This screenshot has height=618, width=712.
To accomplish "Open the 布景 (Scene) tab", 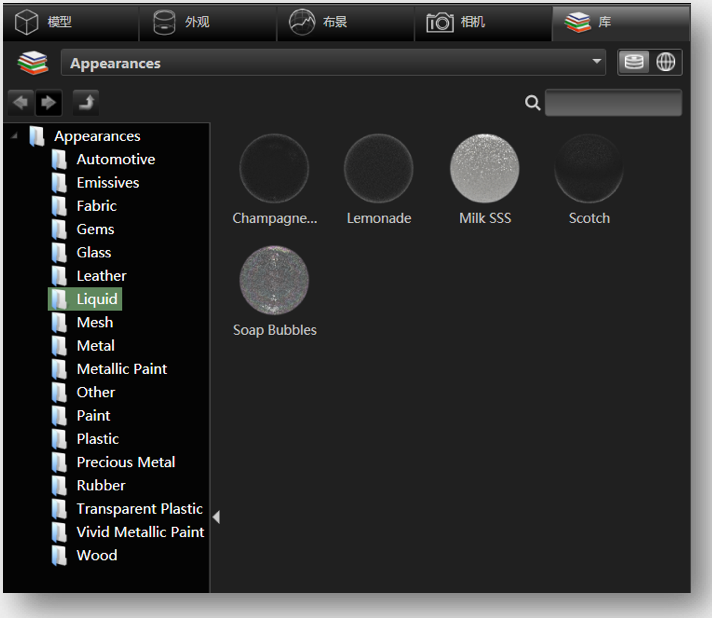I will click(346, 22).
